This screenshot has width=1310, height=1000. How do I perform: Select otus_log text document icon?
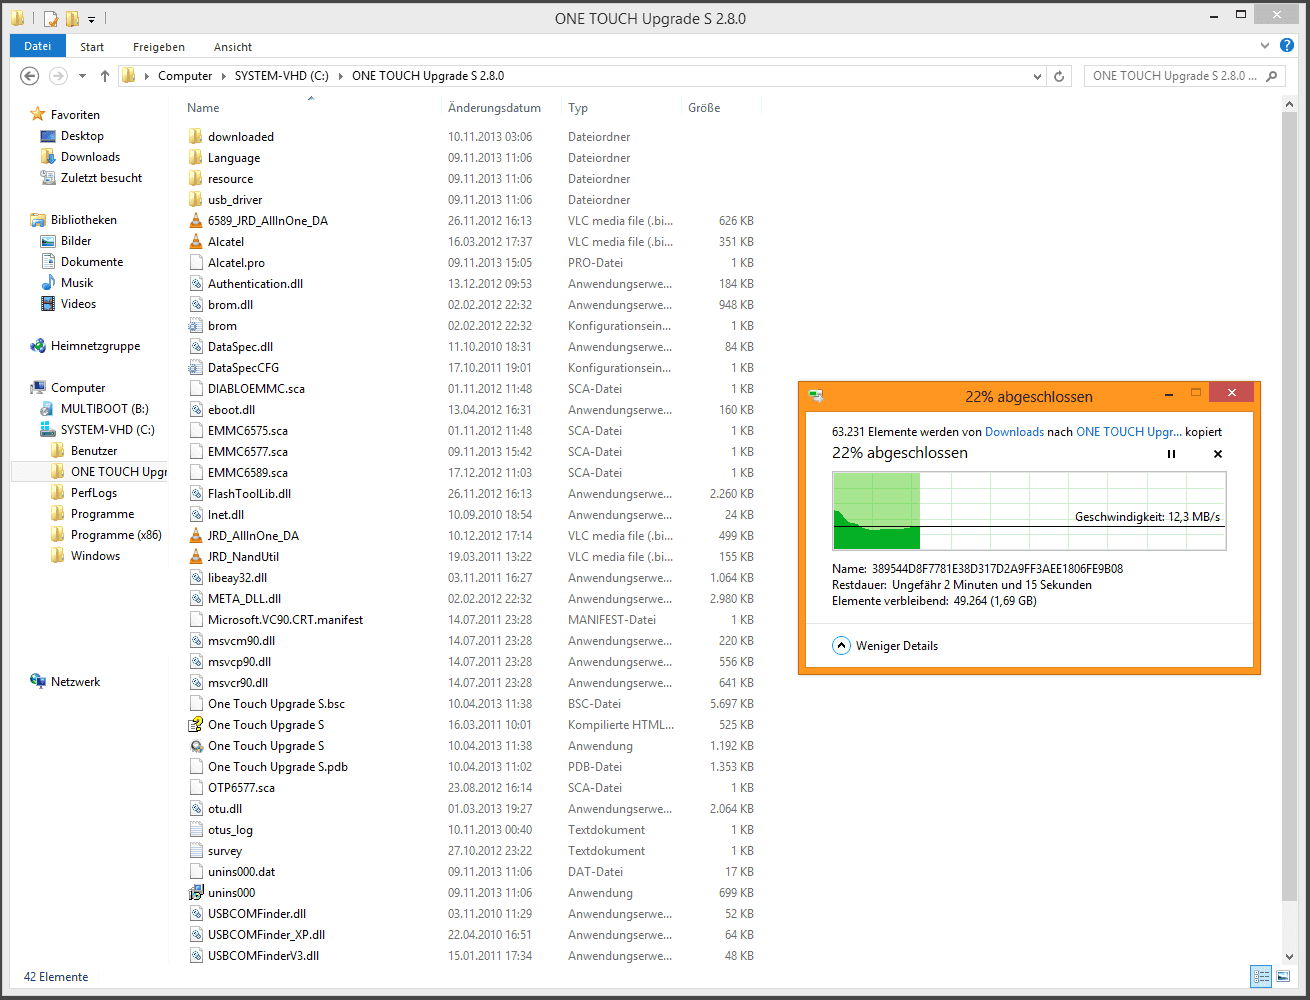[x=196, y=830]
